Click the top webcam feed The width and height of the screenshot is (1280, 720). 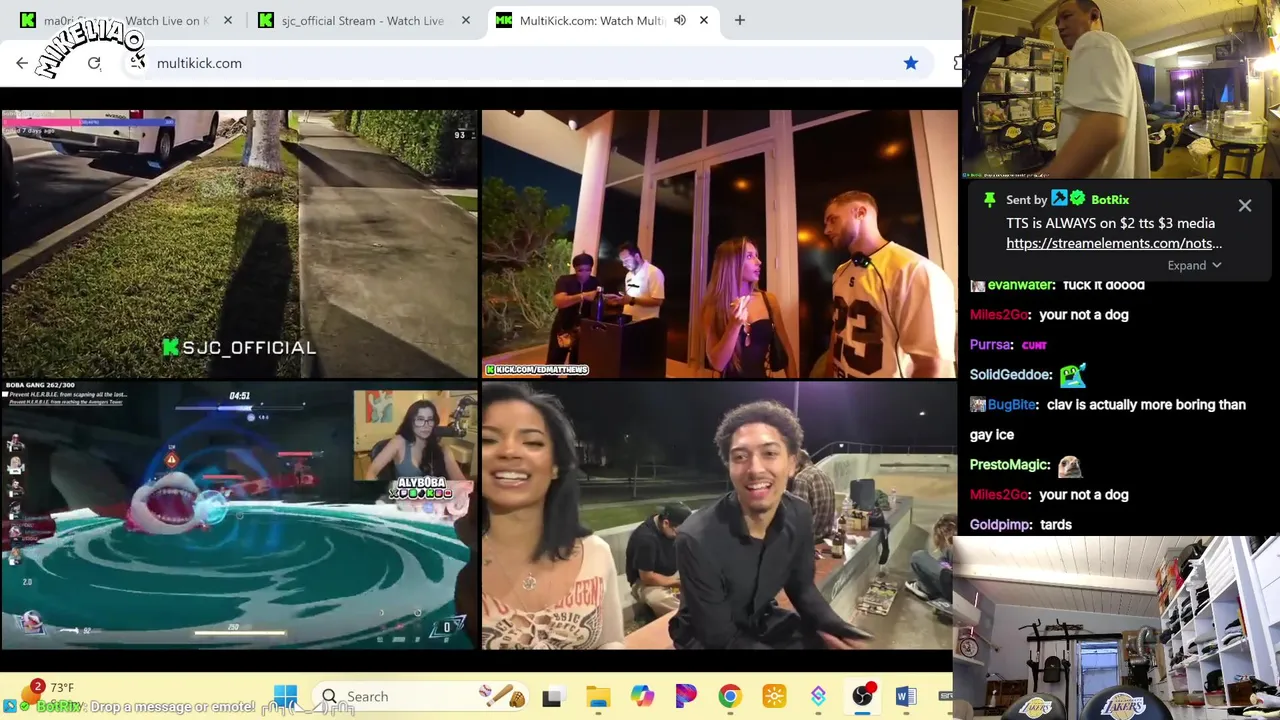1121,90
